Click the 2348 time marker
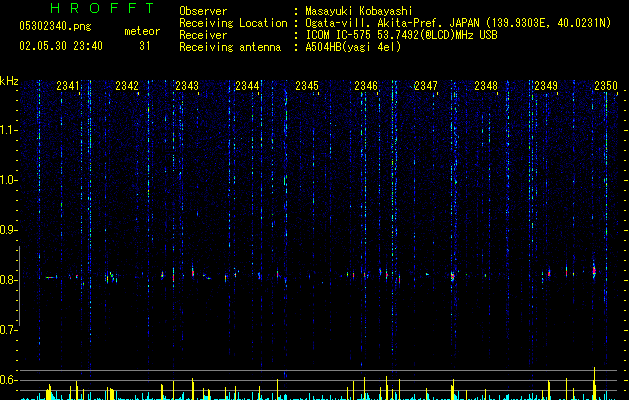 [x=486, y=85]
